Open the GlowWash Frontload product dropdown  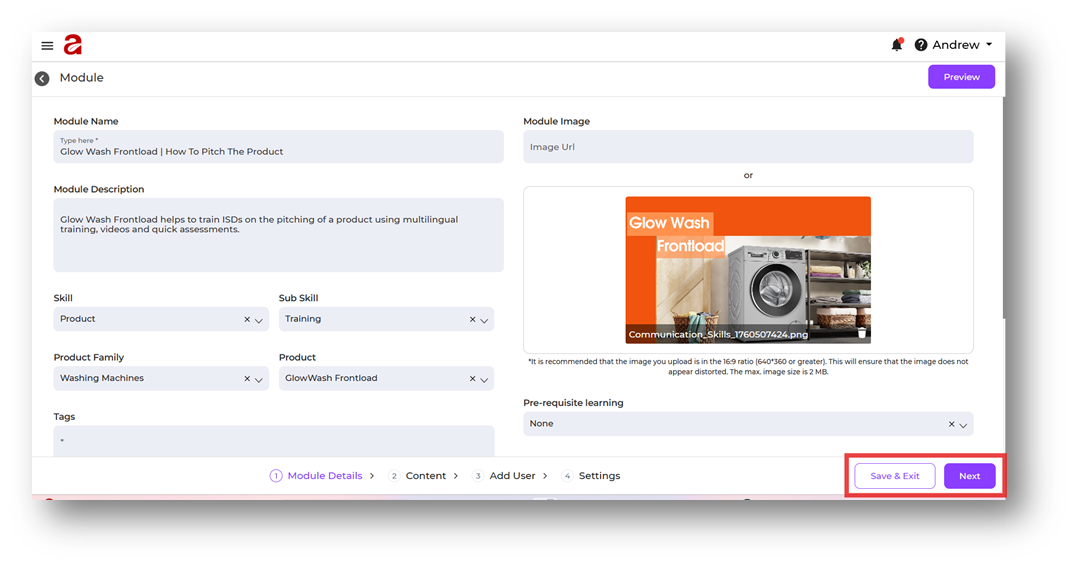(484, 379)
